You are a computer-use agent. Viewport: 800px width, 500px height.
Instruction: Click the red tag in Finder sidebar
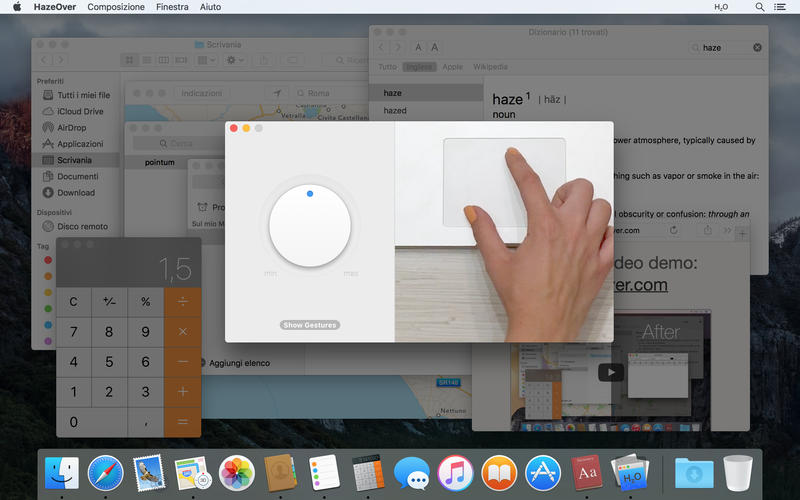tap(48, 260)
